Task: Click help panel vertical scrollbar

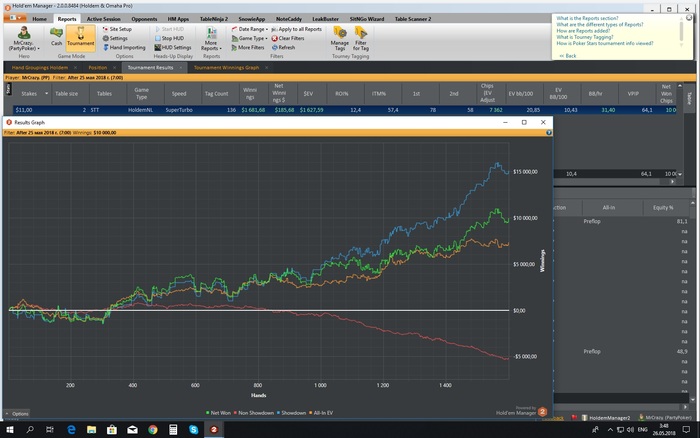Action: (x=681, y=31)
